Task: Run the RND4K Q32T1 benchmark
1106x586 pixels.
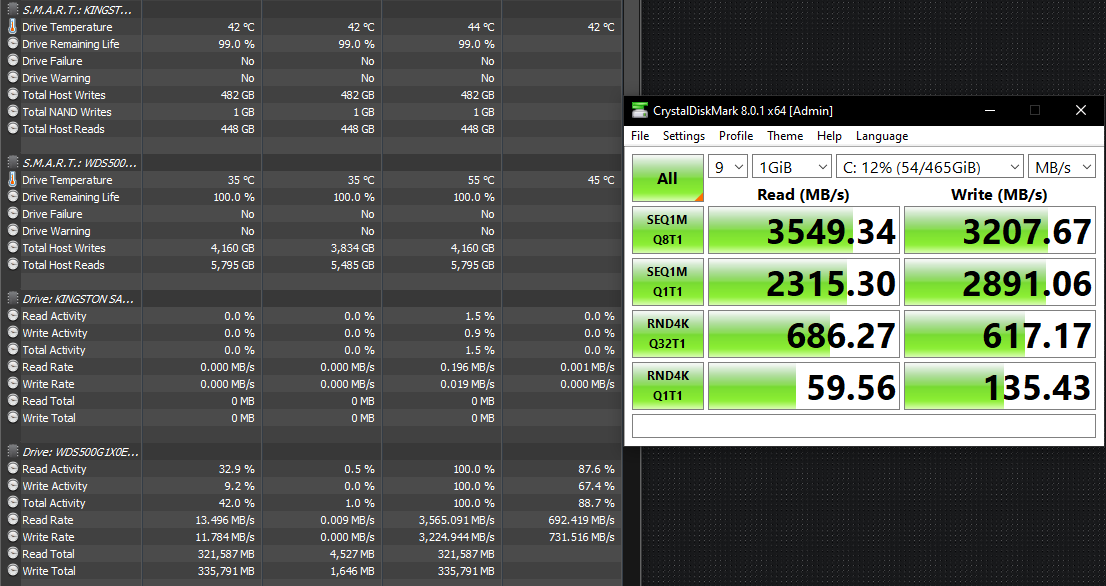Action: pos(667,334)
